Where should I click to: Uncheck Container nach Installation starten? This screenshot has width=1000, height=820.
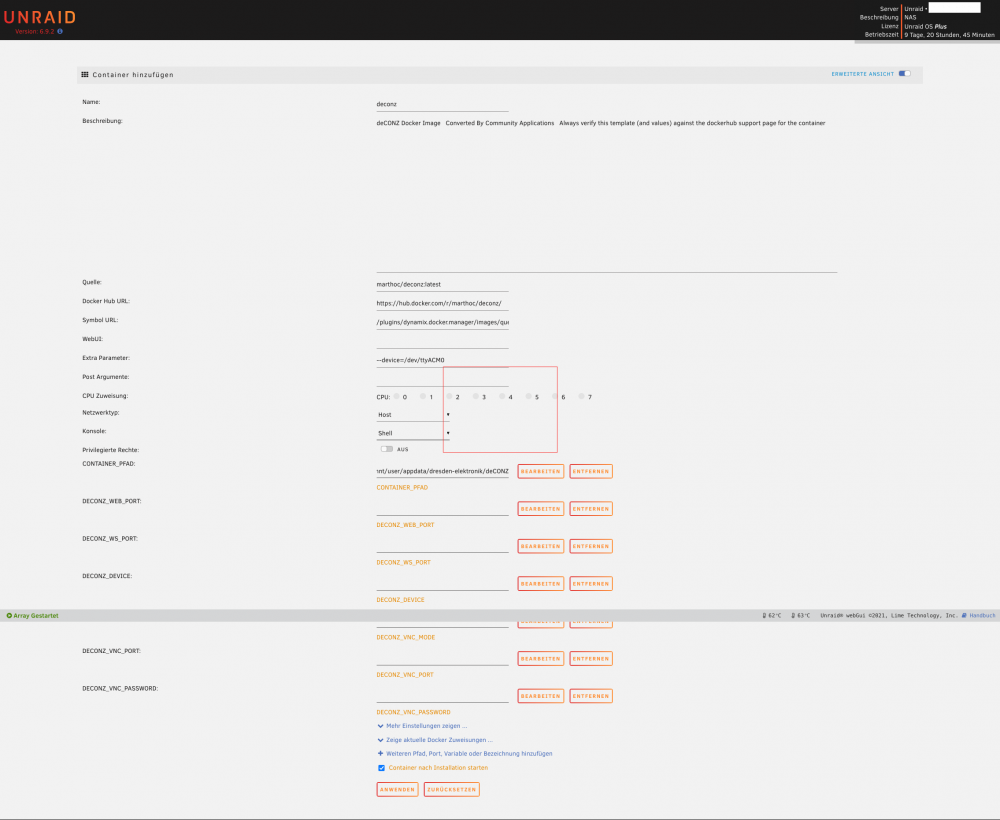[x=381, y=768]
